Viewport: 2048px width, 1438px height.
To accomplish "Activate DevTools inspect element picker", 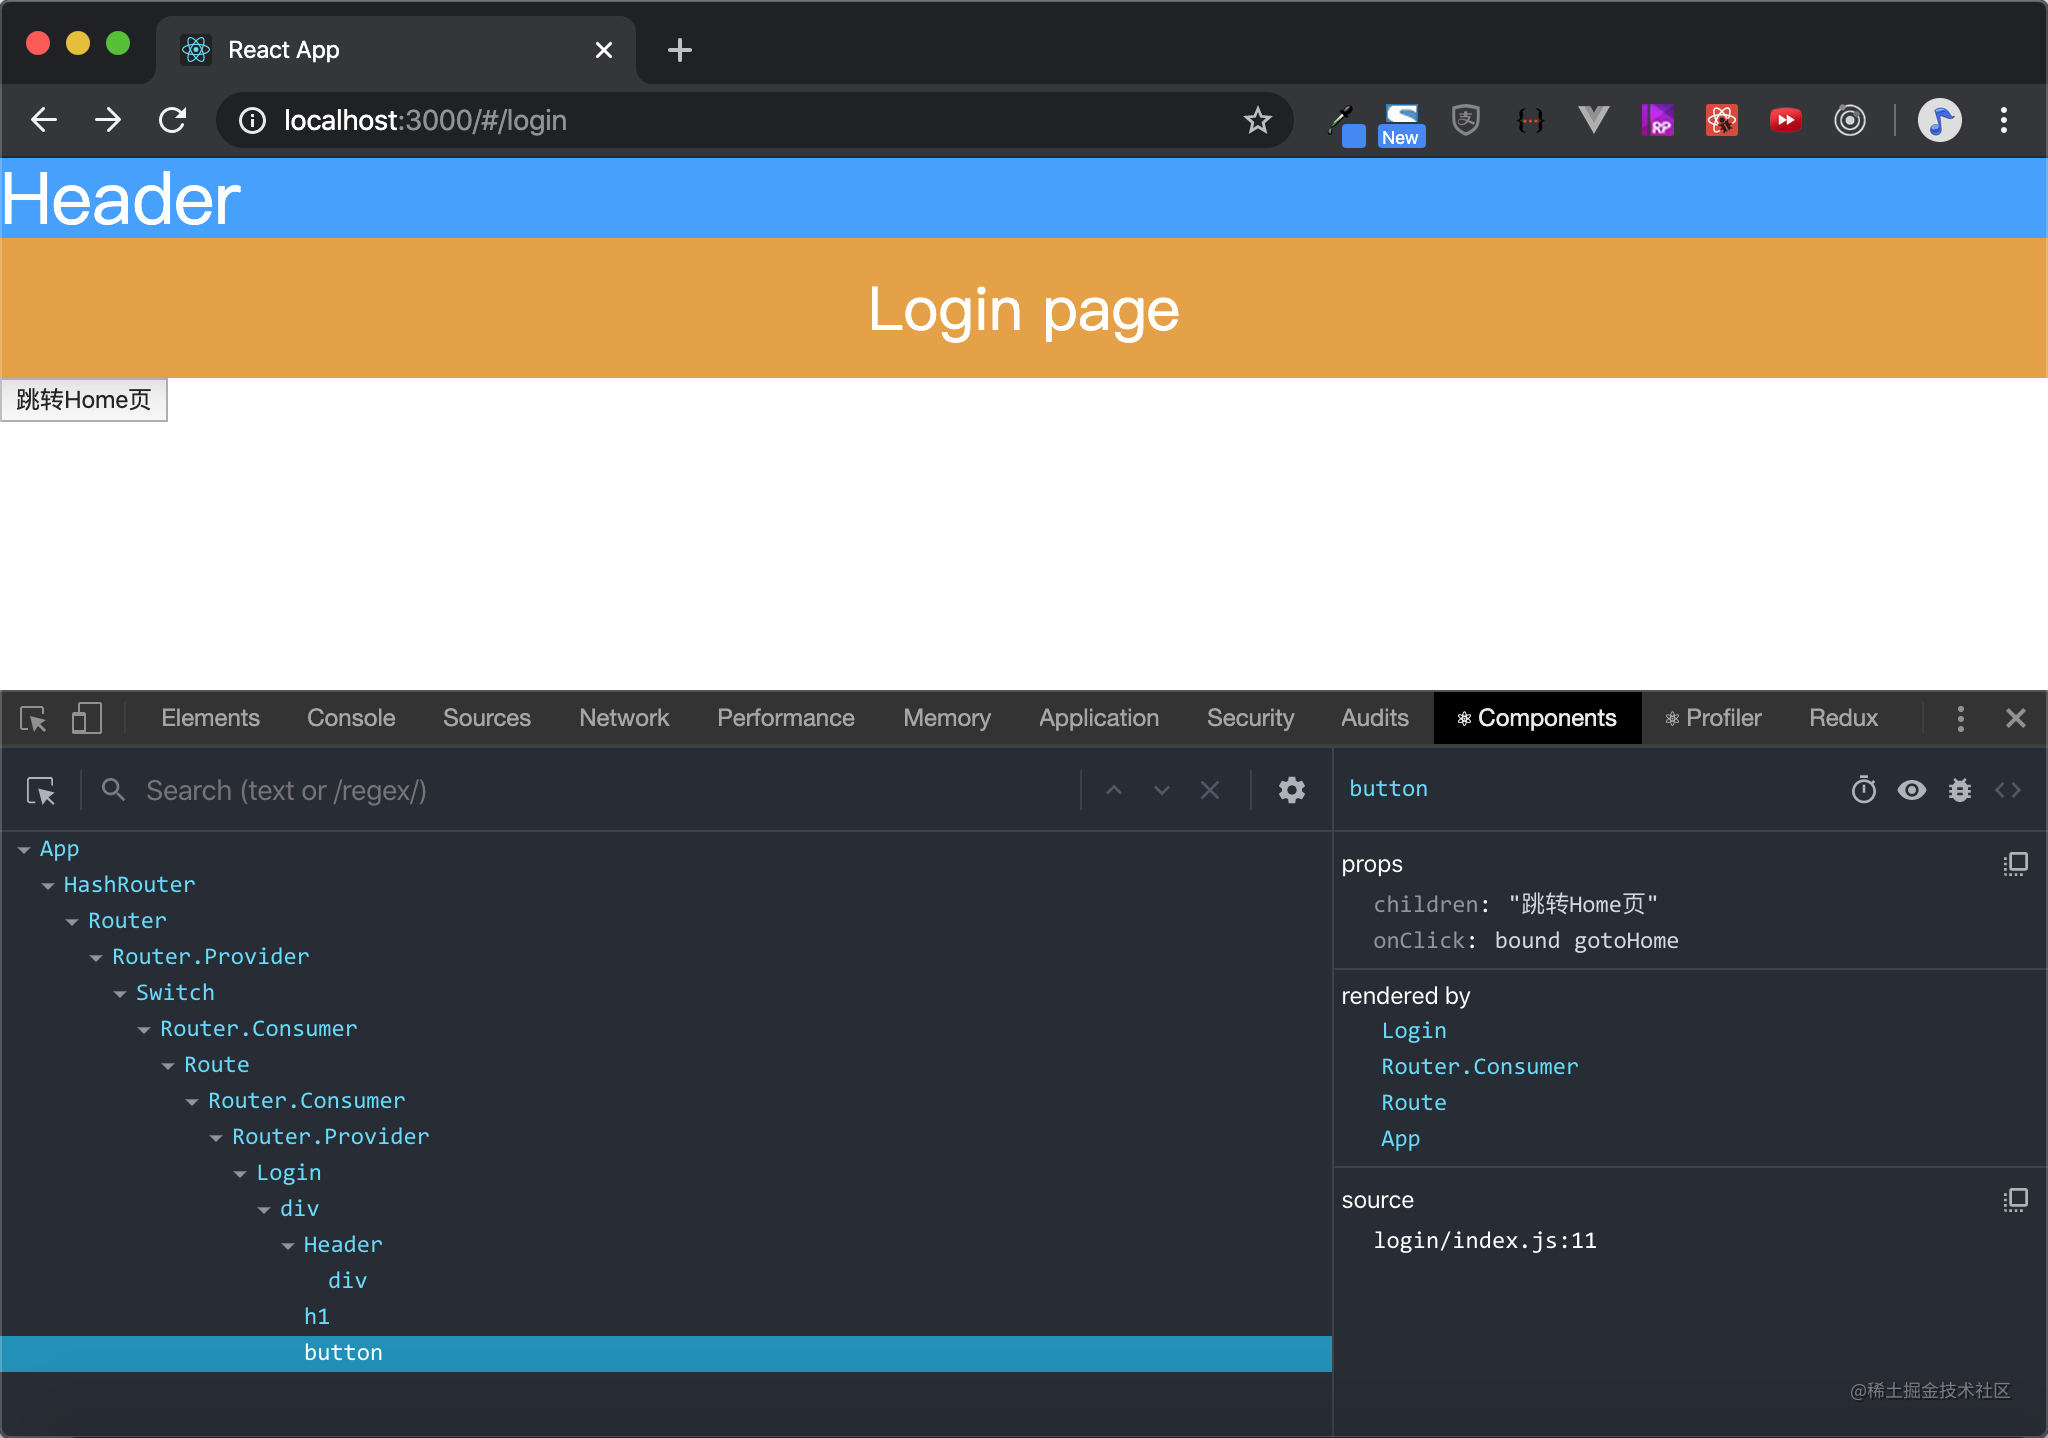I will [34, 718].
